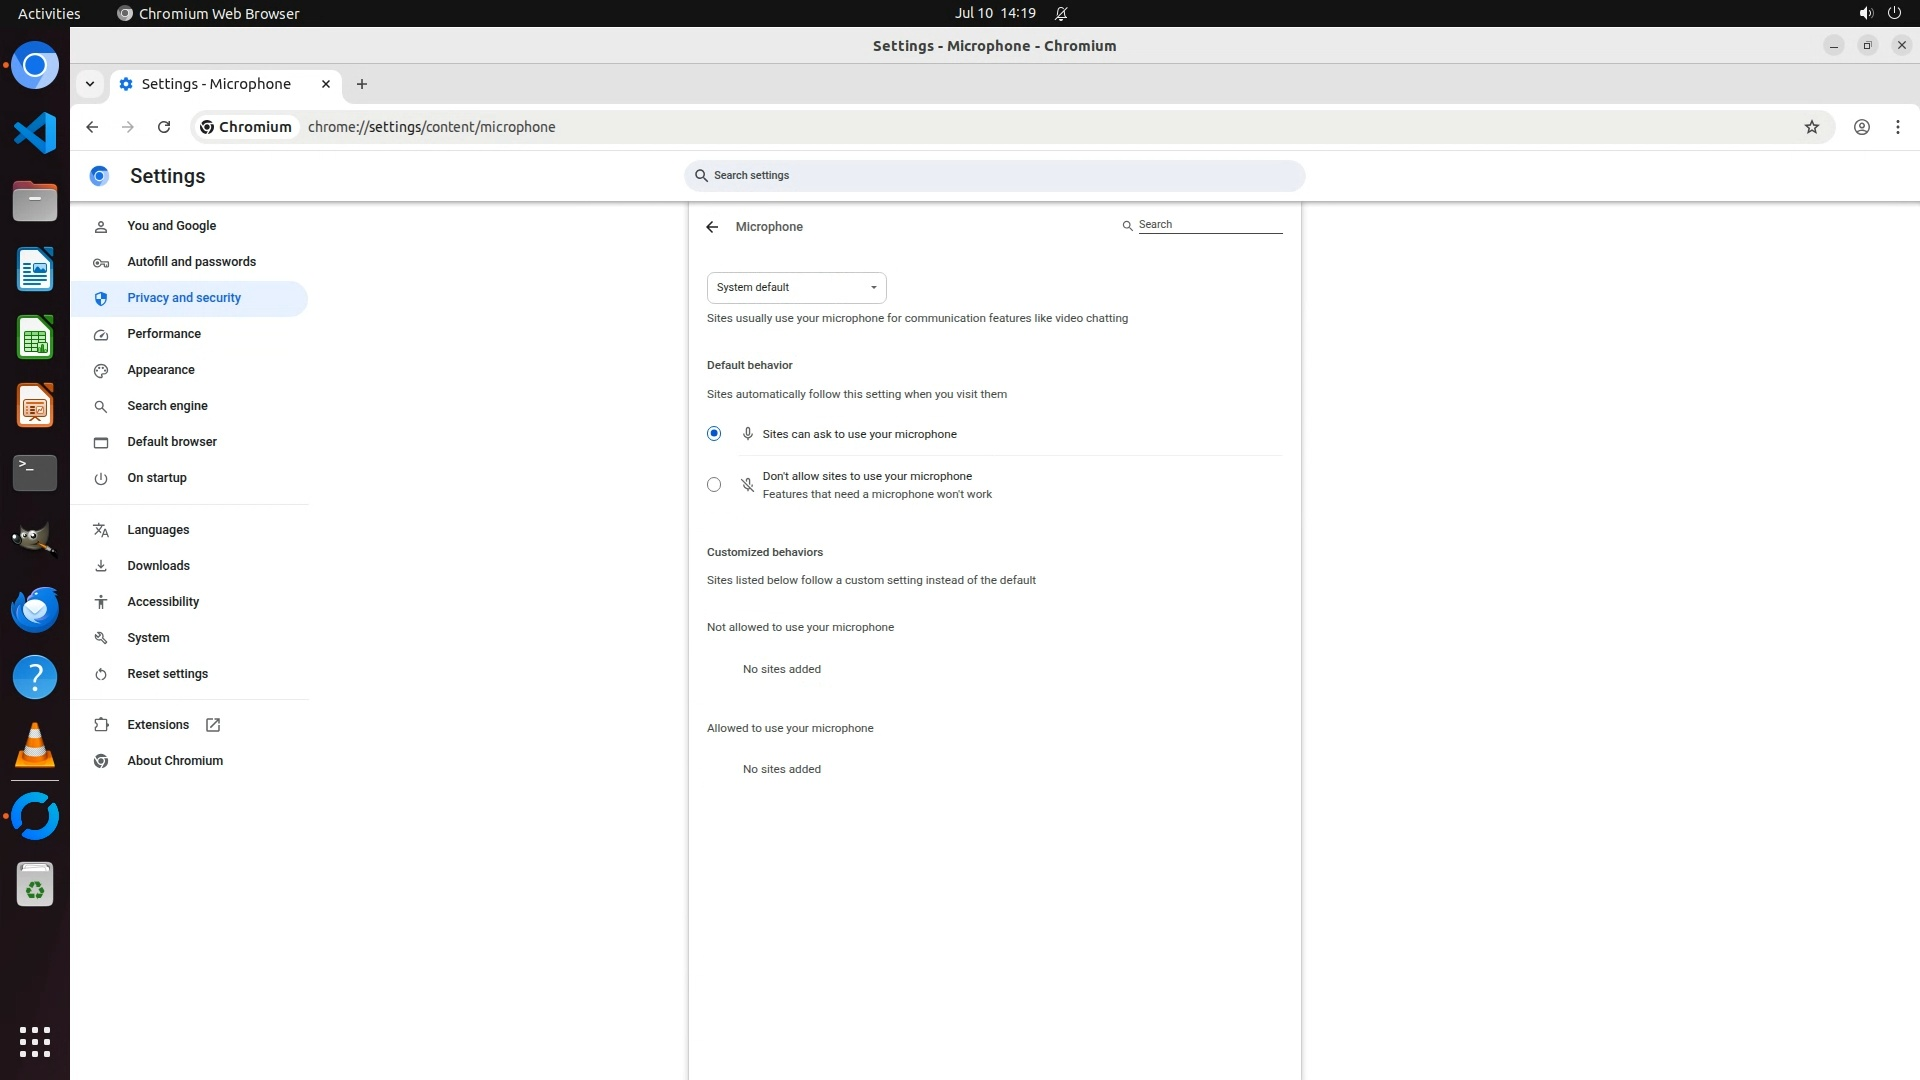Open Privacy and security settings section
1920x1080 pixels.
pyautogui.click(x=184, y=298)
